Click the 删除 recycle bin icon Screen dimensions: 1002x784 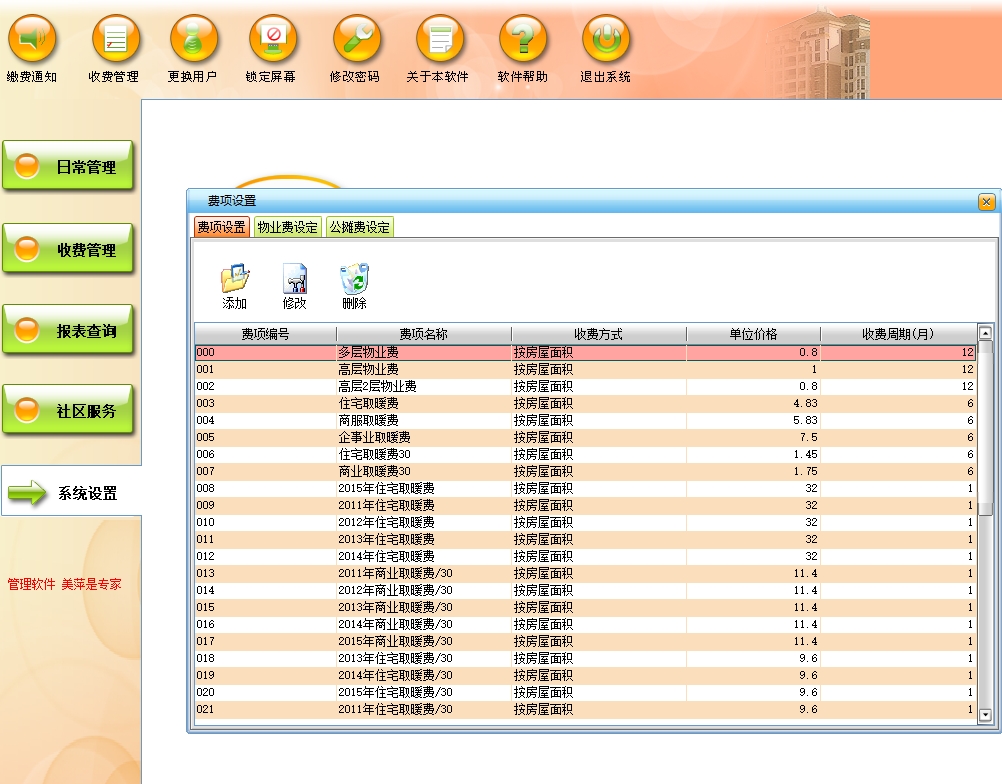click(354, 279)
